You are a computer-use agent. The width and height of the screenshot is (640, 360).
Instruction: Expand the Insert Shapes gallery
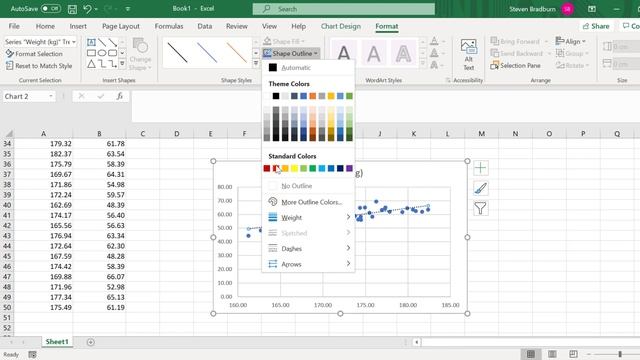click(x=122, y=64)
